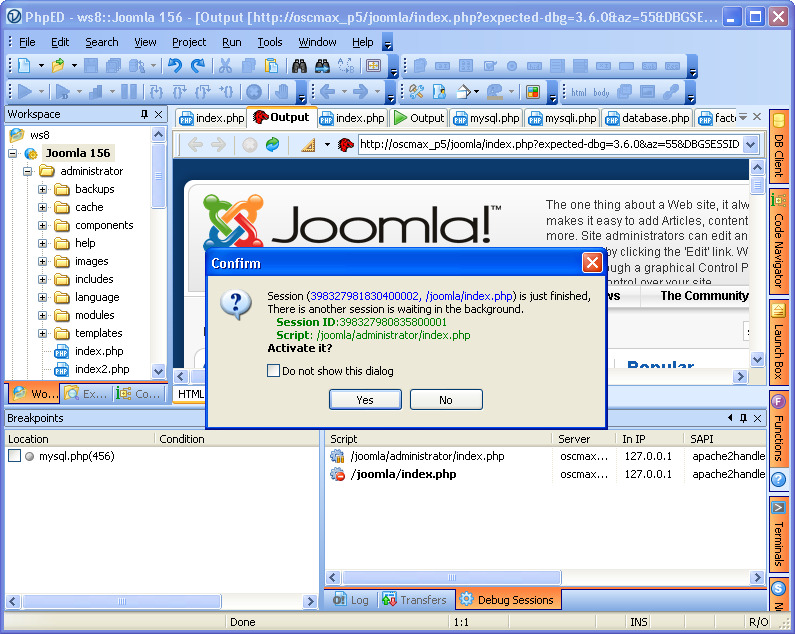Viewport: 795px width, 634px height.
Task: Click the Navigate Back arrow in toolbar
Action: point(328,92)
